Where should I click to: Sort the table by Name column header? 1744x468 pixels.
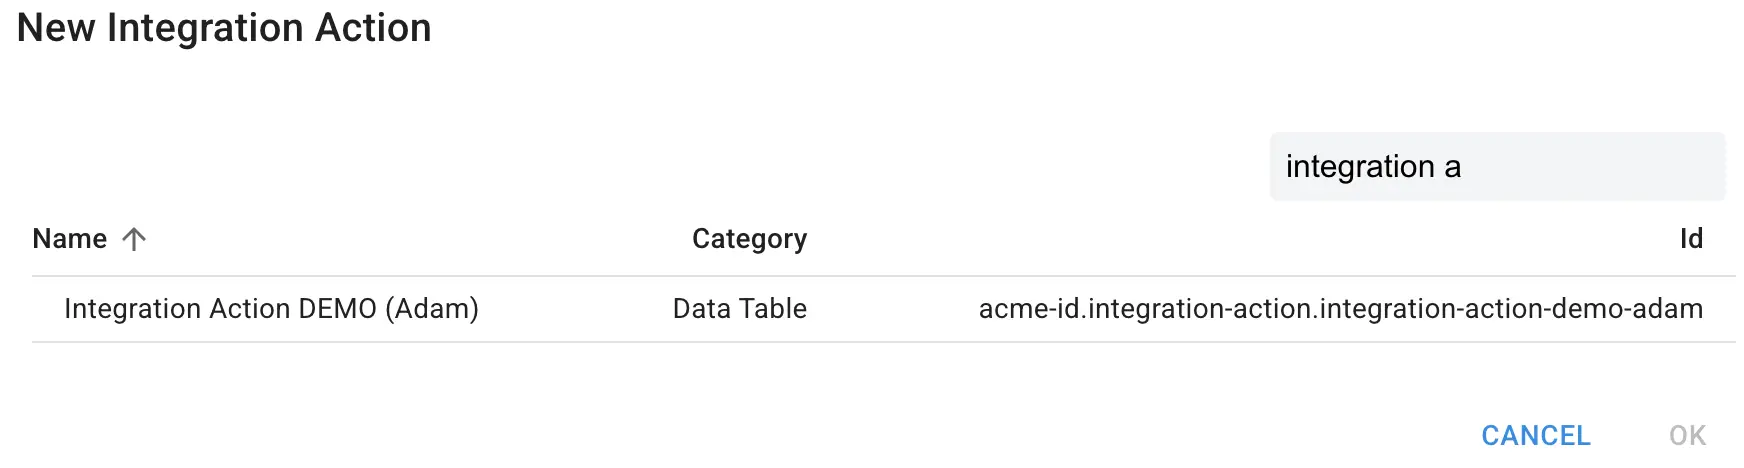[69, 239]
